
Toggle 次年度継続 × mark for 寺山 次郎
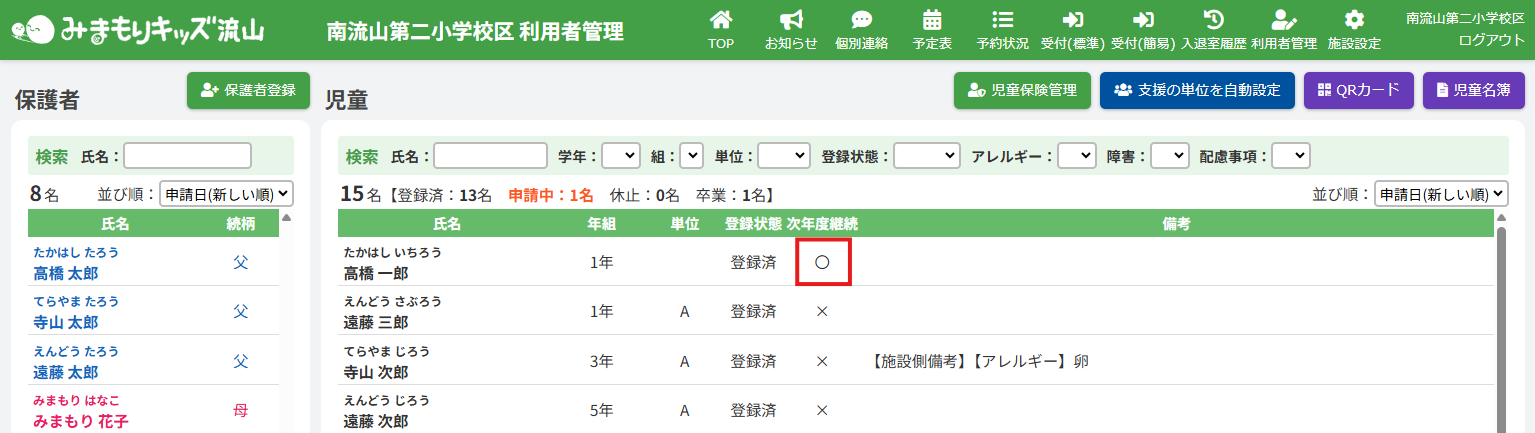(x=822, y=361)
